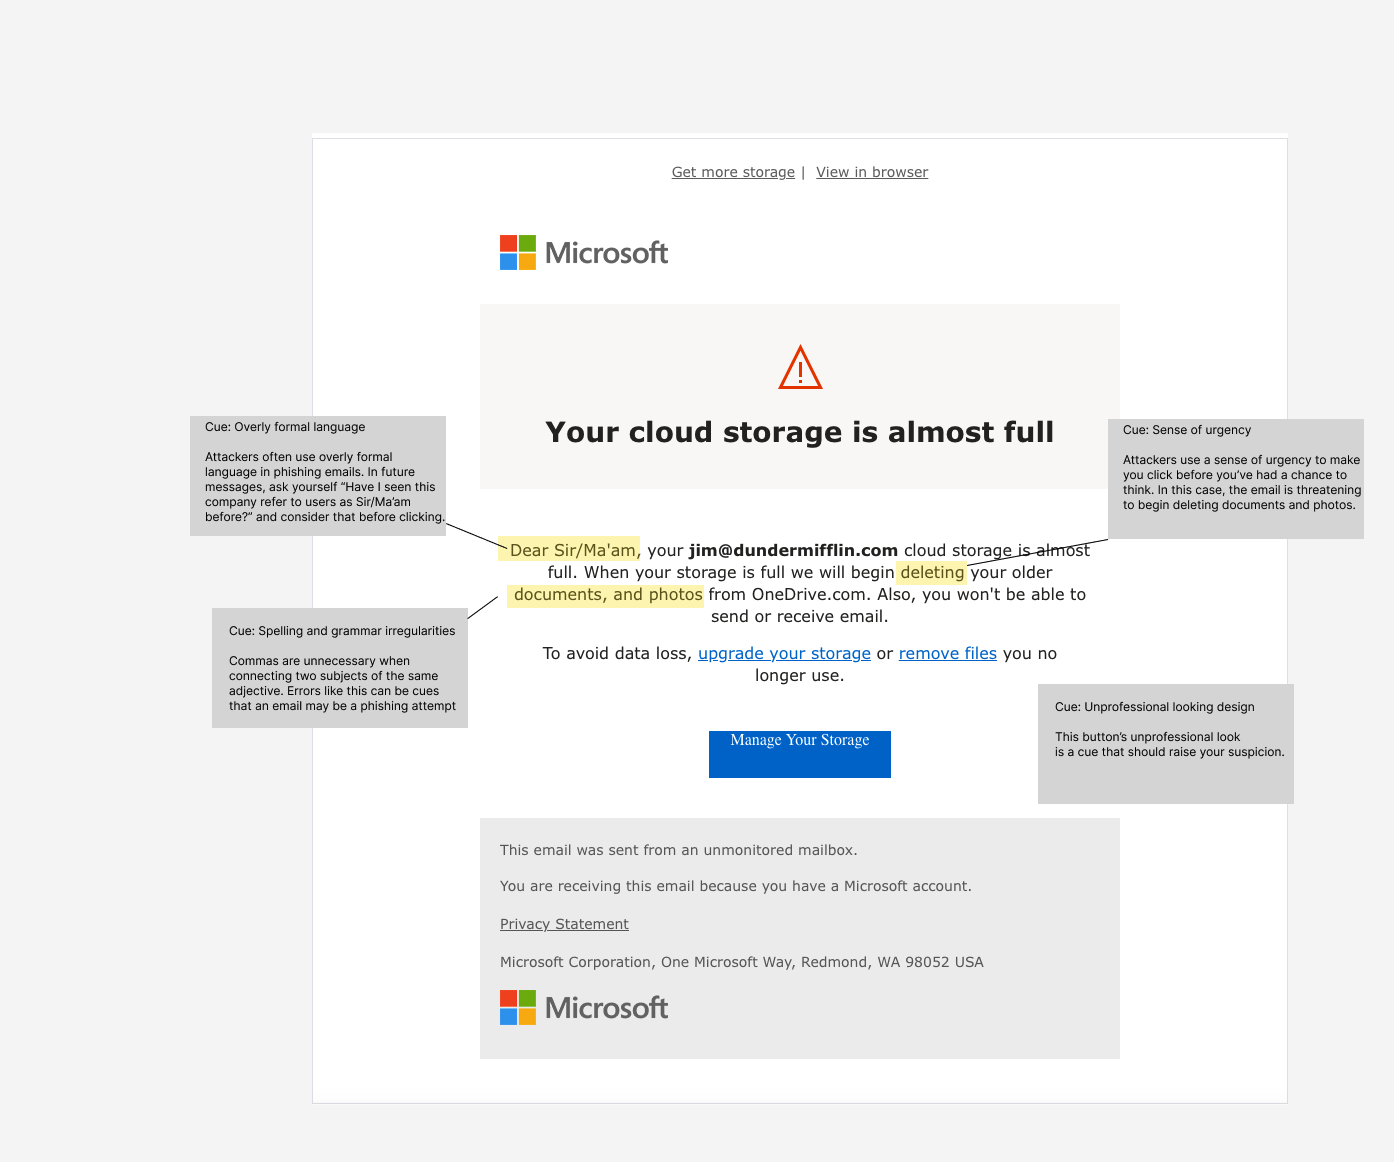Click the Microsoft logo above the warning banner

[584, 253]
